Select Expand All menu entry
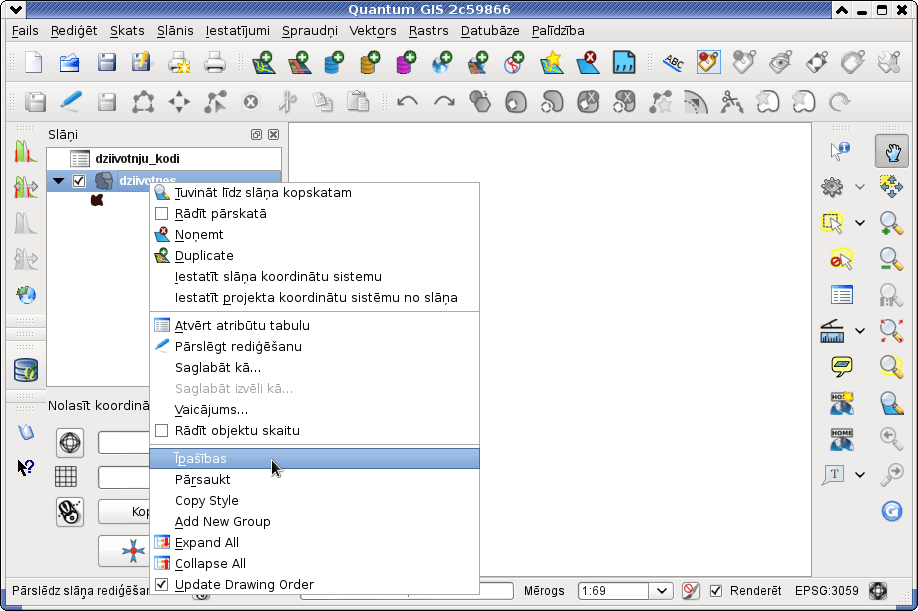 coord(314,543)
